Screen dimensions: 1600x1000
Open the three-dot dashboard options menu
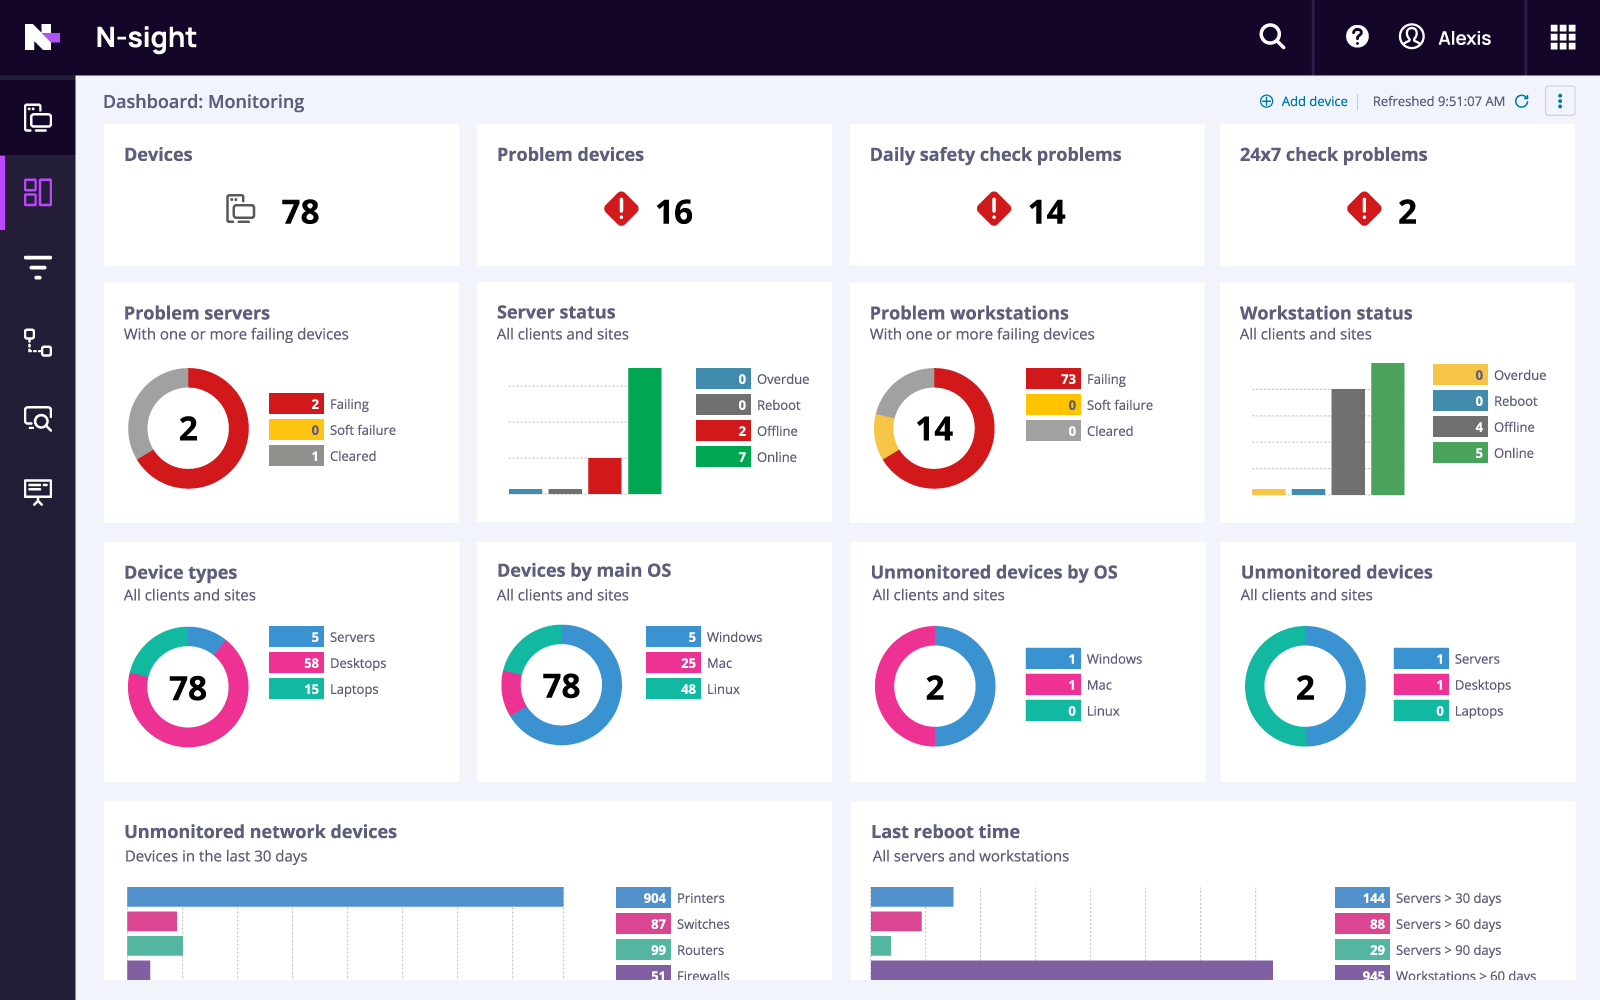tap(1560, 101)
